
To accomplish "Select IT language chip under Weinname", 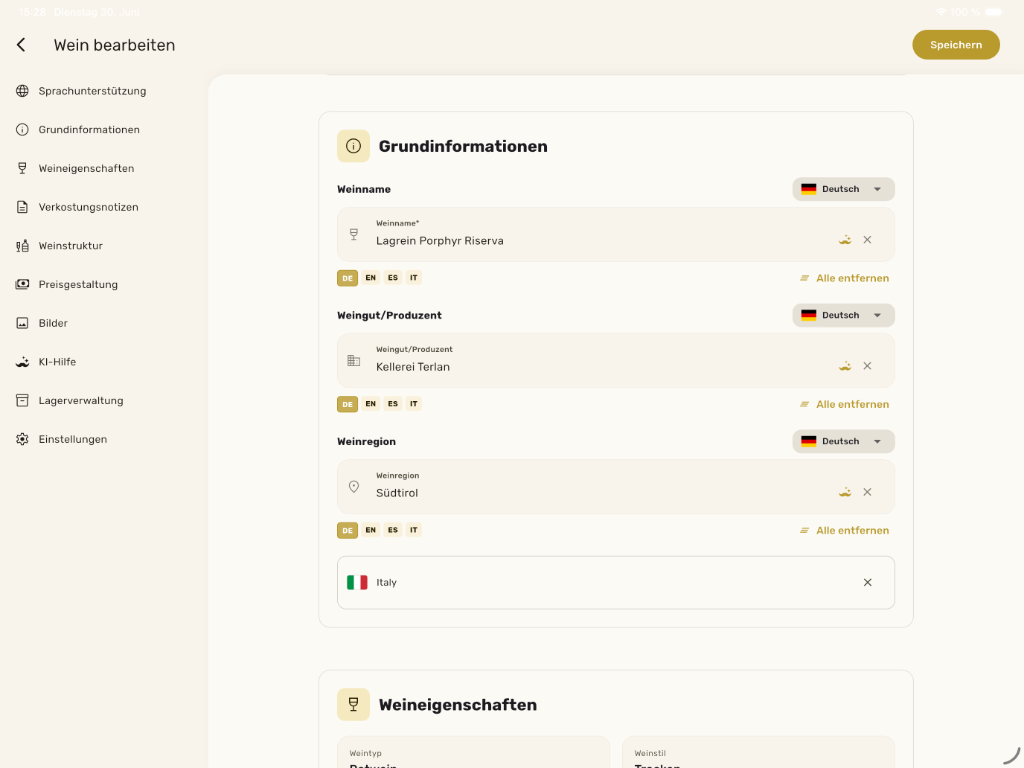I will pos(413,278).
